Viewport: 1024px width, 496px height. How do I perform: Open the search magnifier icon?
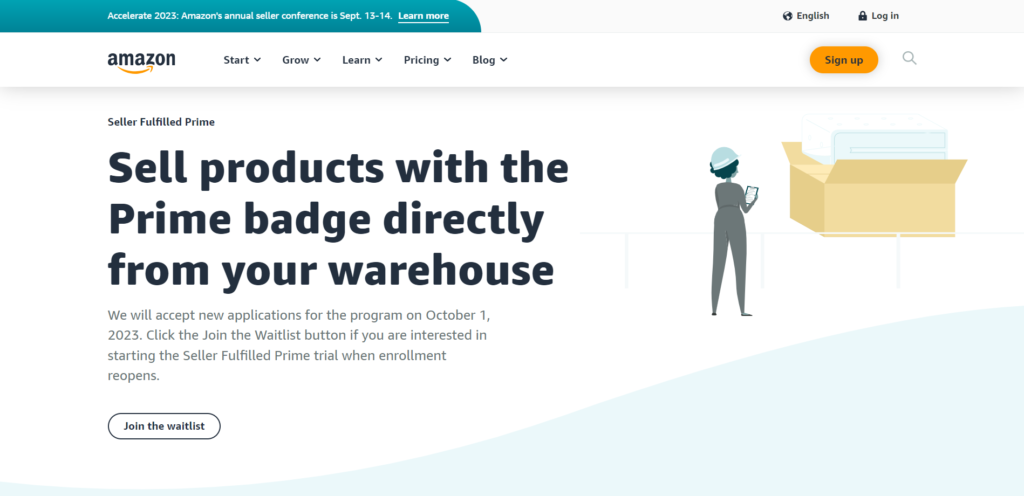(909, 59)
